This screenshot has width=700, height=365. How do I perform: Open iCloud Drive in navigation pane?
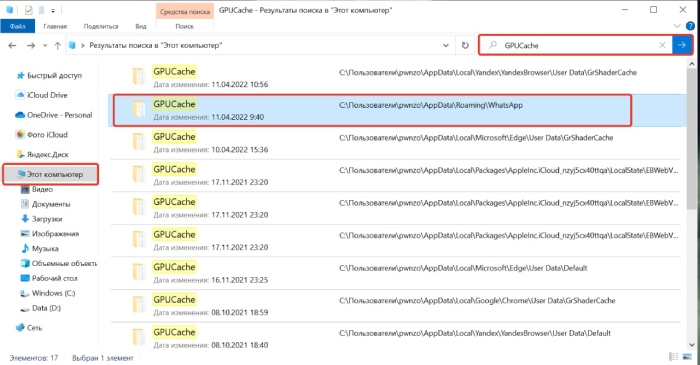point(42,95)
